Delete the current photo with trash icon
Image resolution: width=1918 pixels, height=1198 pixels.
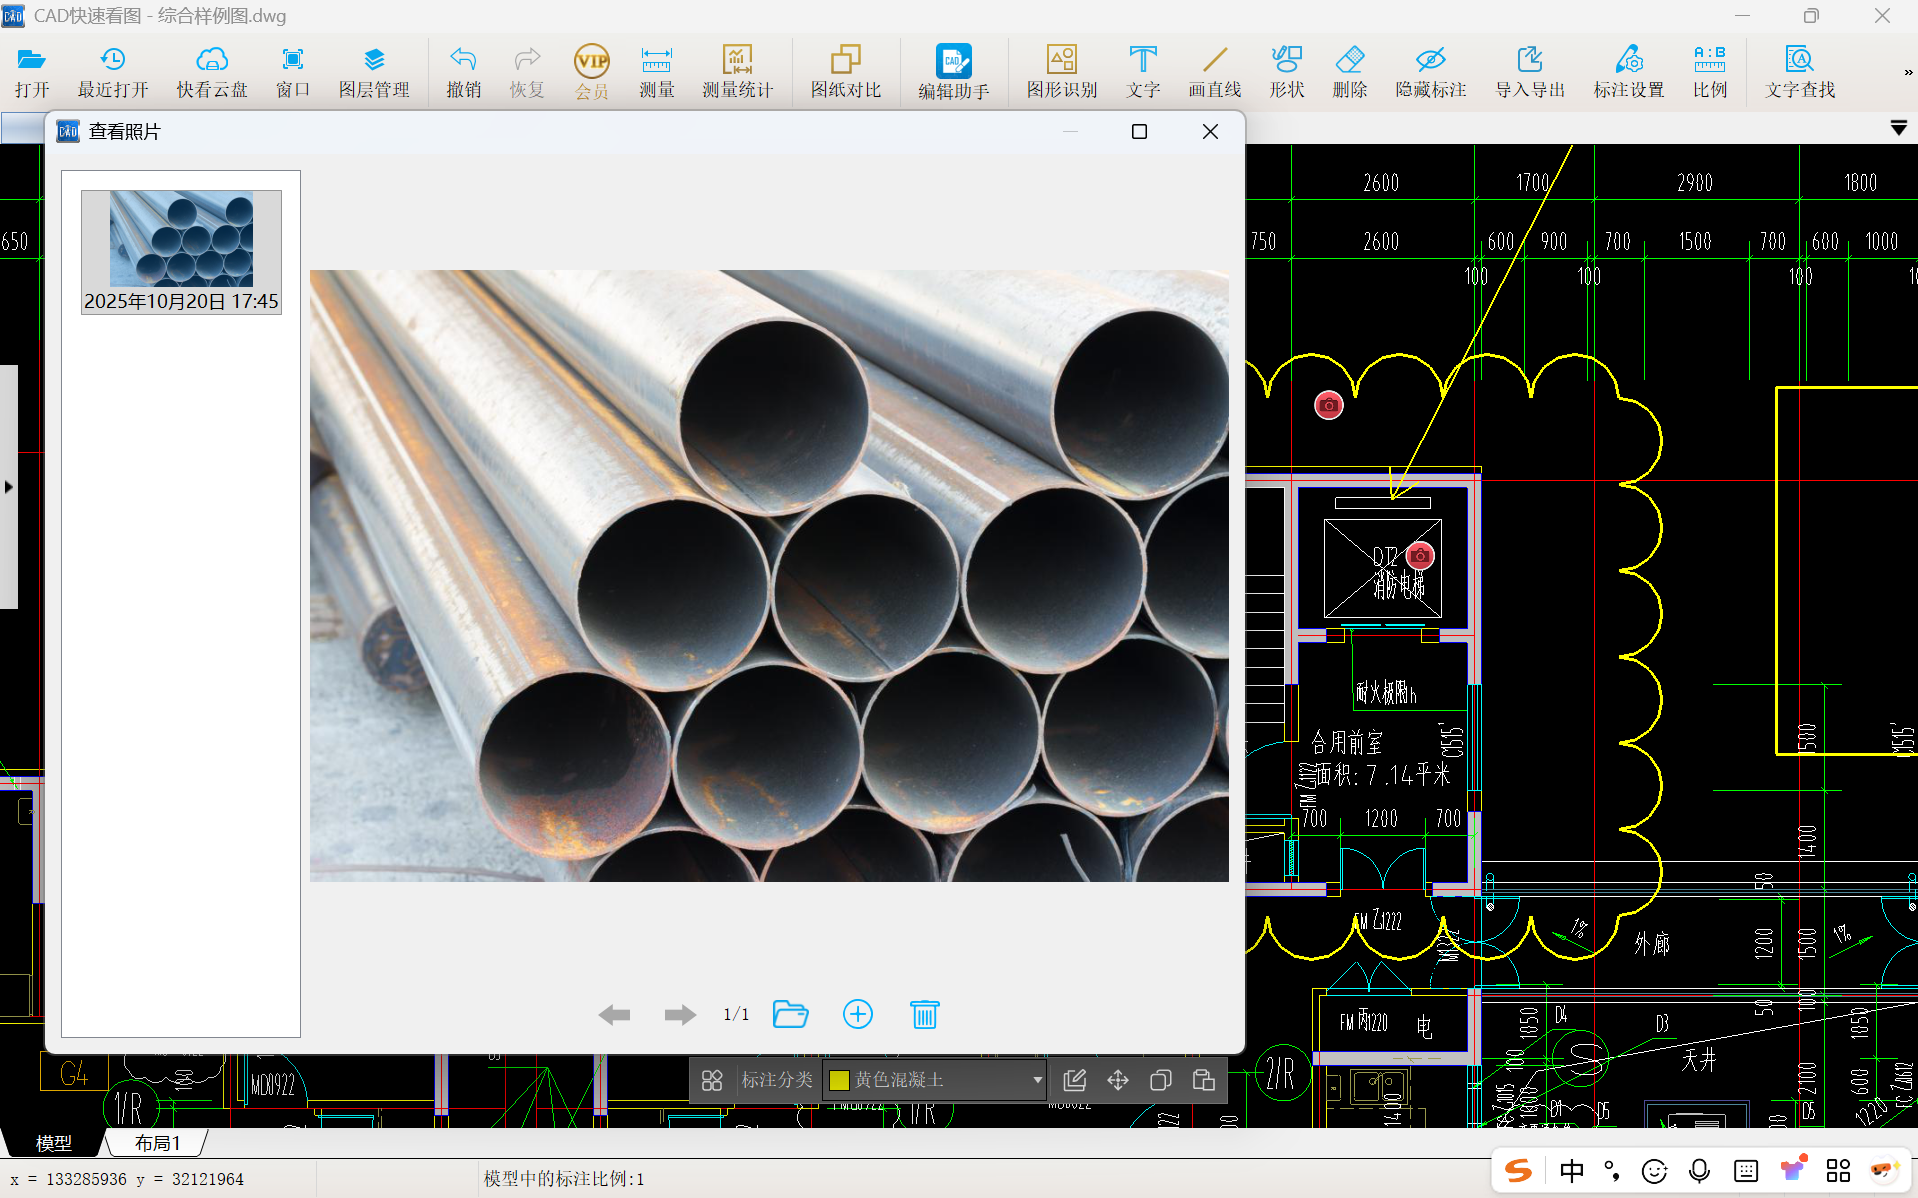click(924, 1014)
